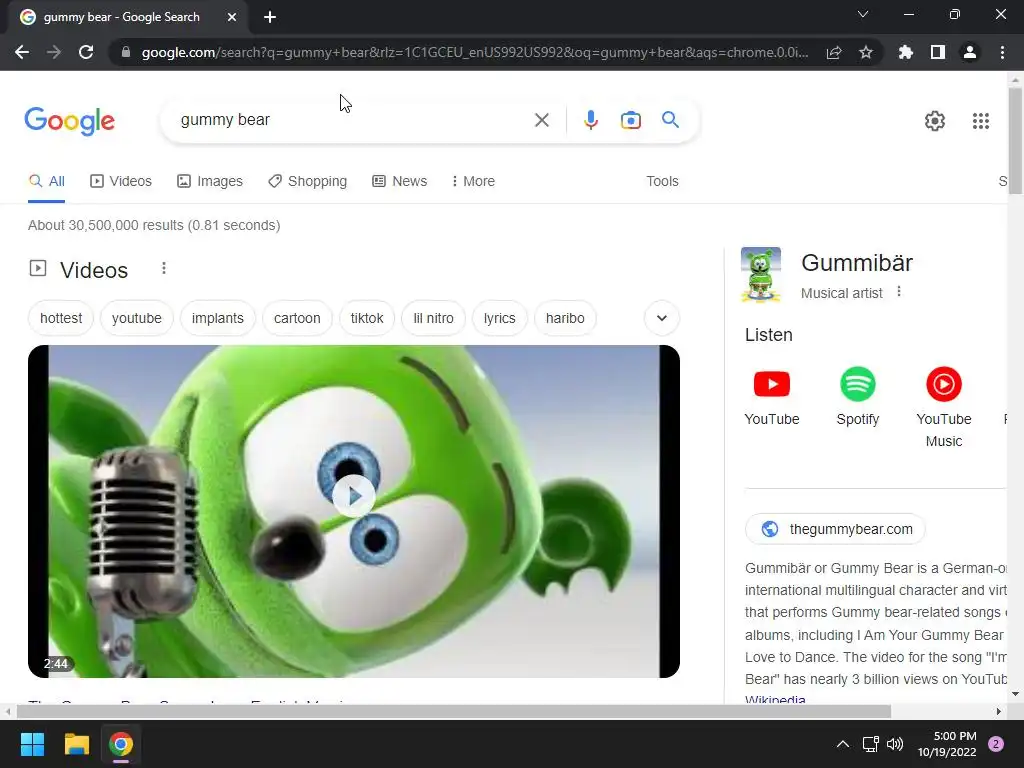Viewport: 1024px width, 768px height.
Task: Filter videos by the implants chip
Action: (x=217, y=318)
